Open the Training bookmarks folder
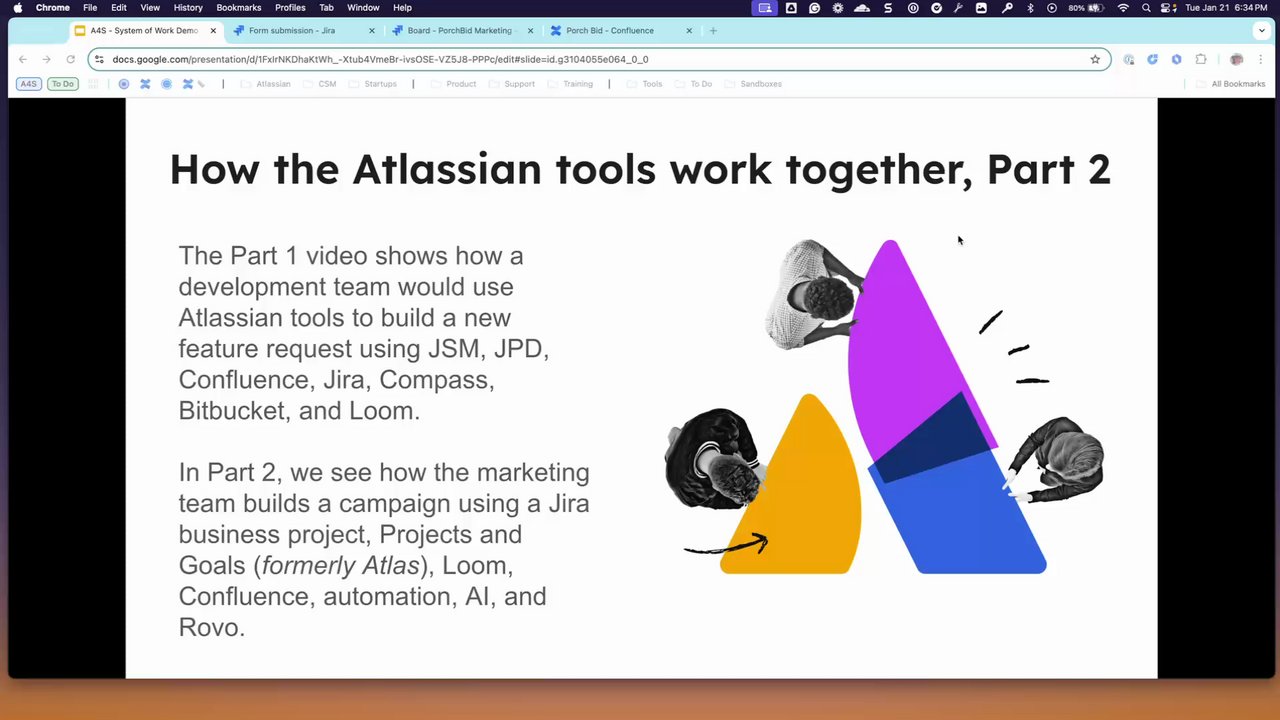Viewport: 1280px width, 720px height. 570,84
